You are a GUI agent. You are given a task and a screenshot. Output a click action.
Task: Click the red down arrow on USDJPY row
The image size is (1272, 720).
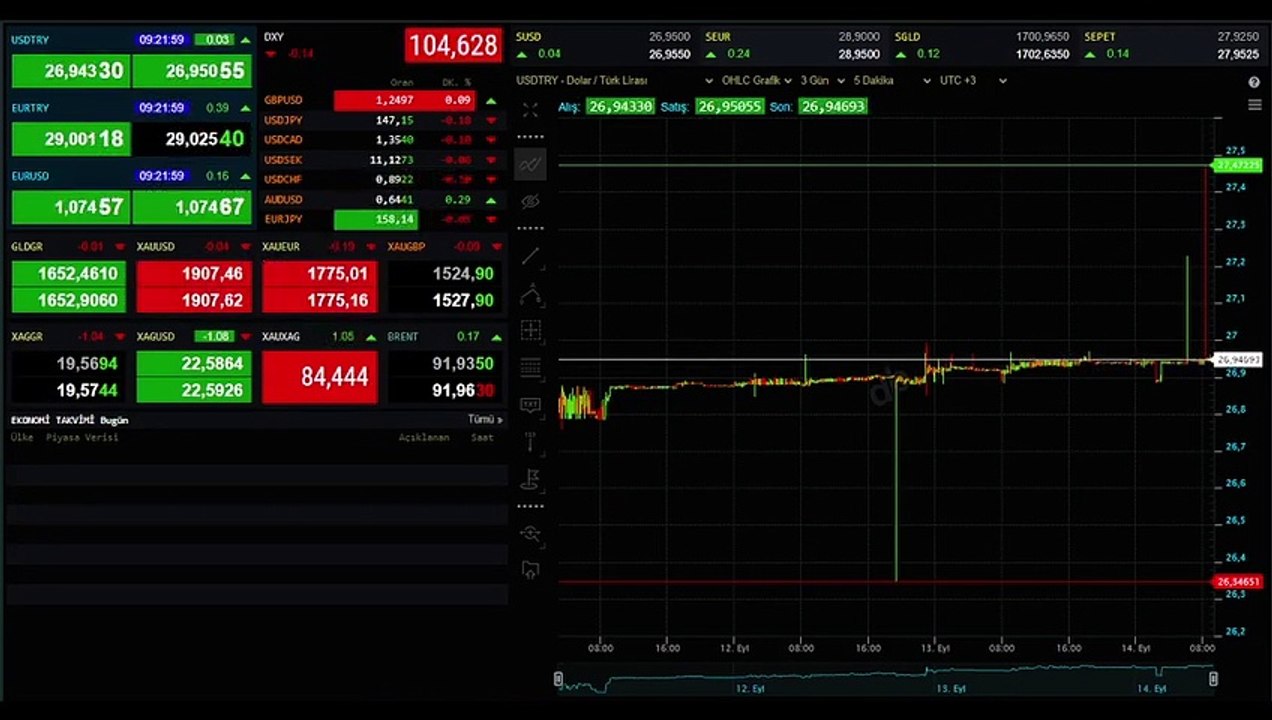click(x=491, y=120)
